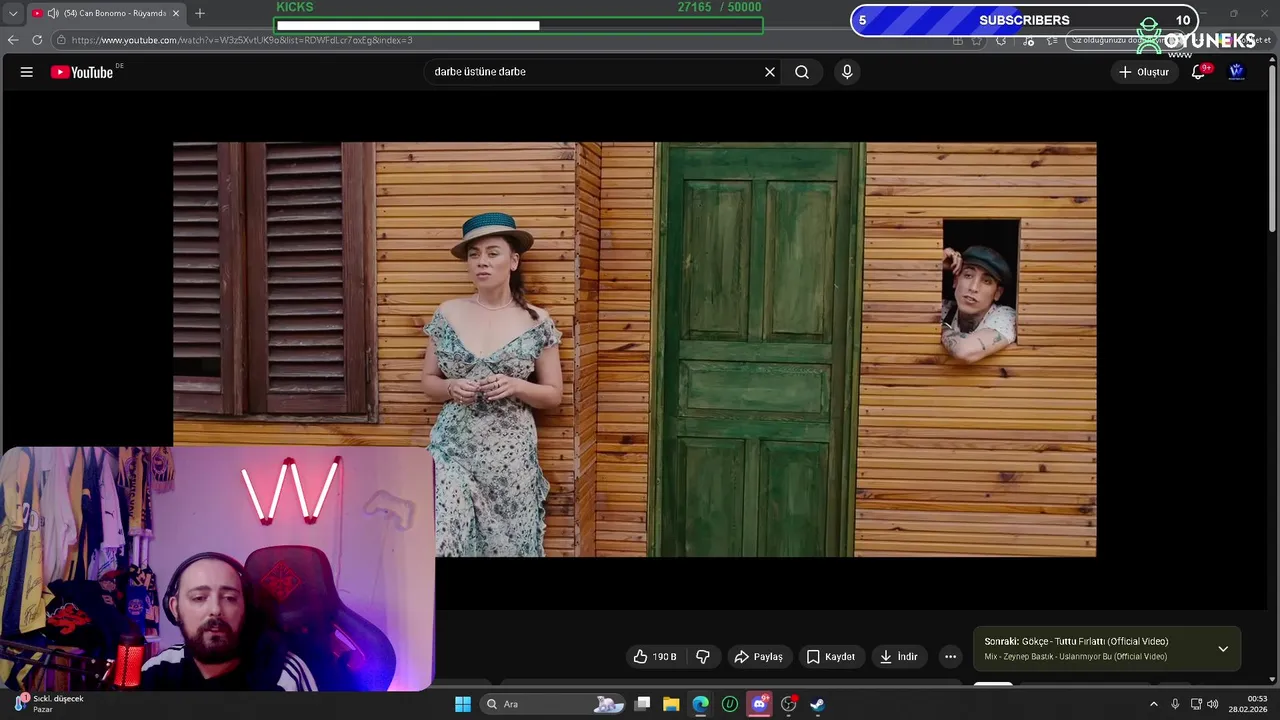The width and height of the screenshot is (1280, 720).
Task: Start voice search with microphone icon
Action: tap(847, 72)
